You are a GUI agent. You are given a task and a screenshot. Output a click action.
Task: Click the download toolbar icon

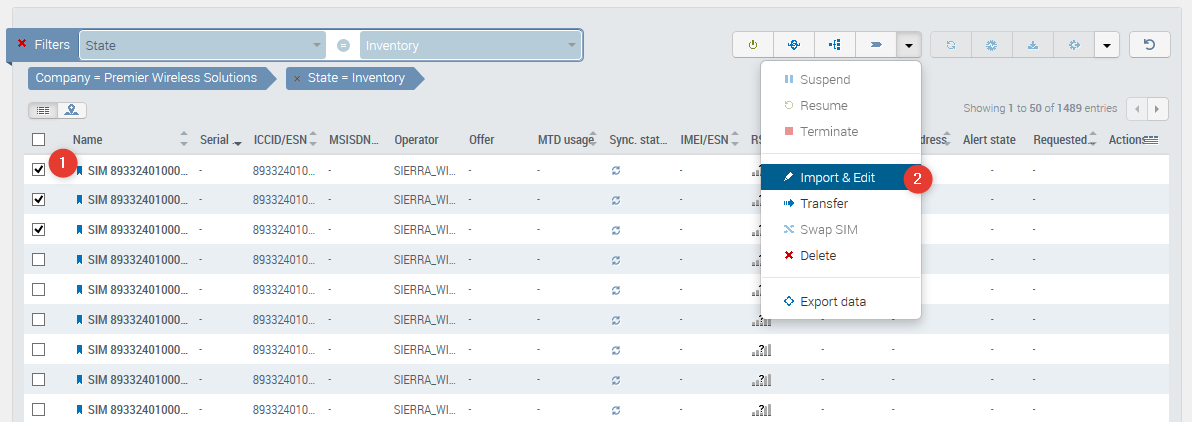point(1033,45)
